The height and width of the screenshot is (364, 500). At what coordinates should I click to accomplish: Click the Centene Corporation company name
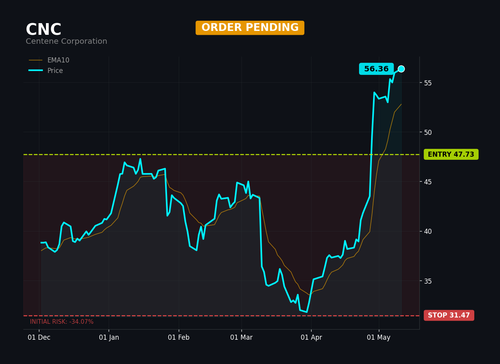(x=66, y=41)
